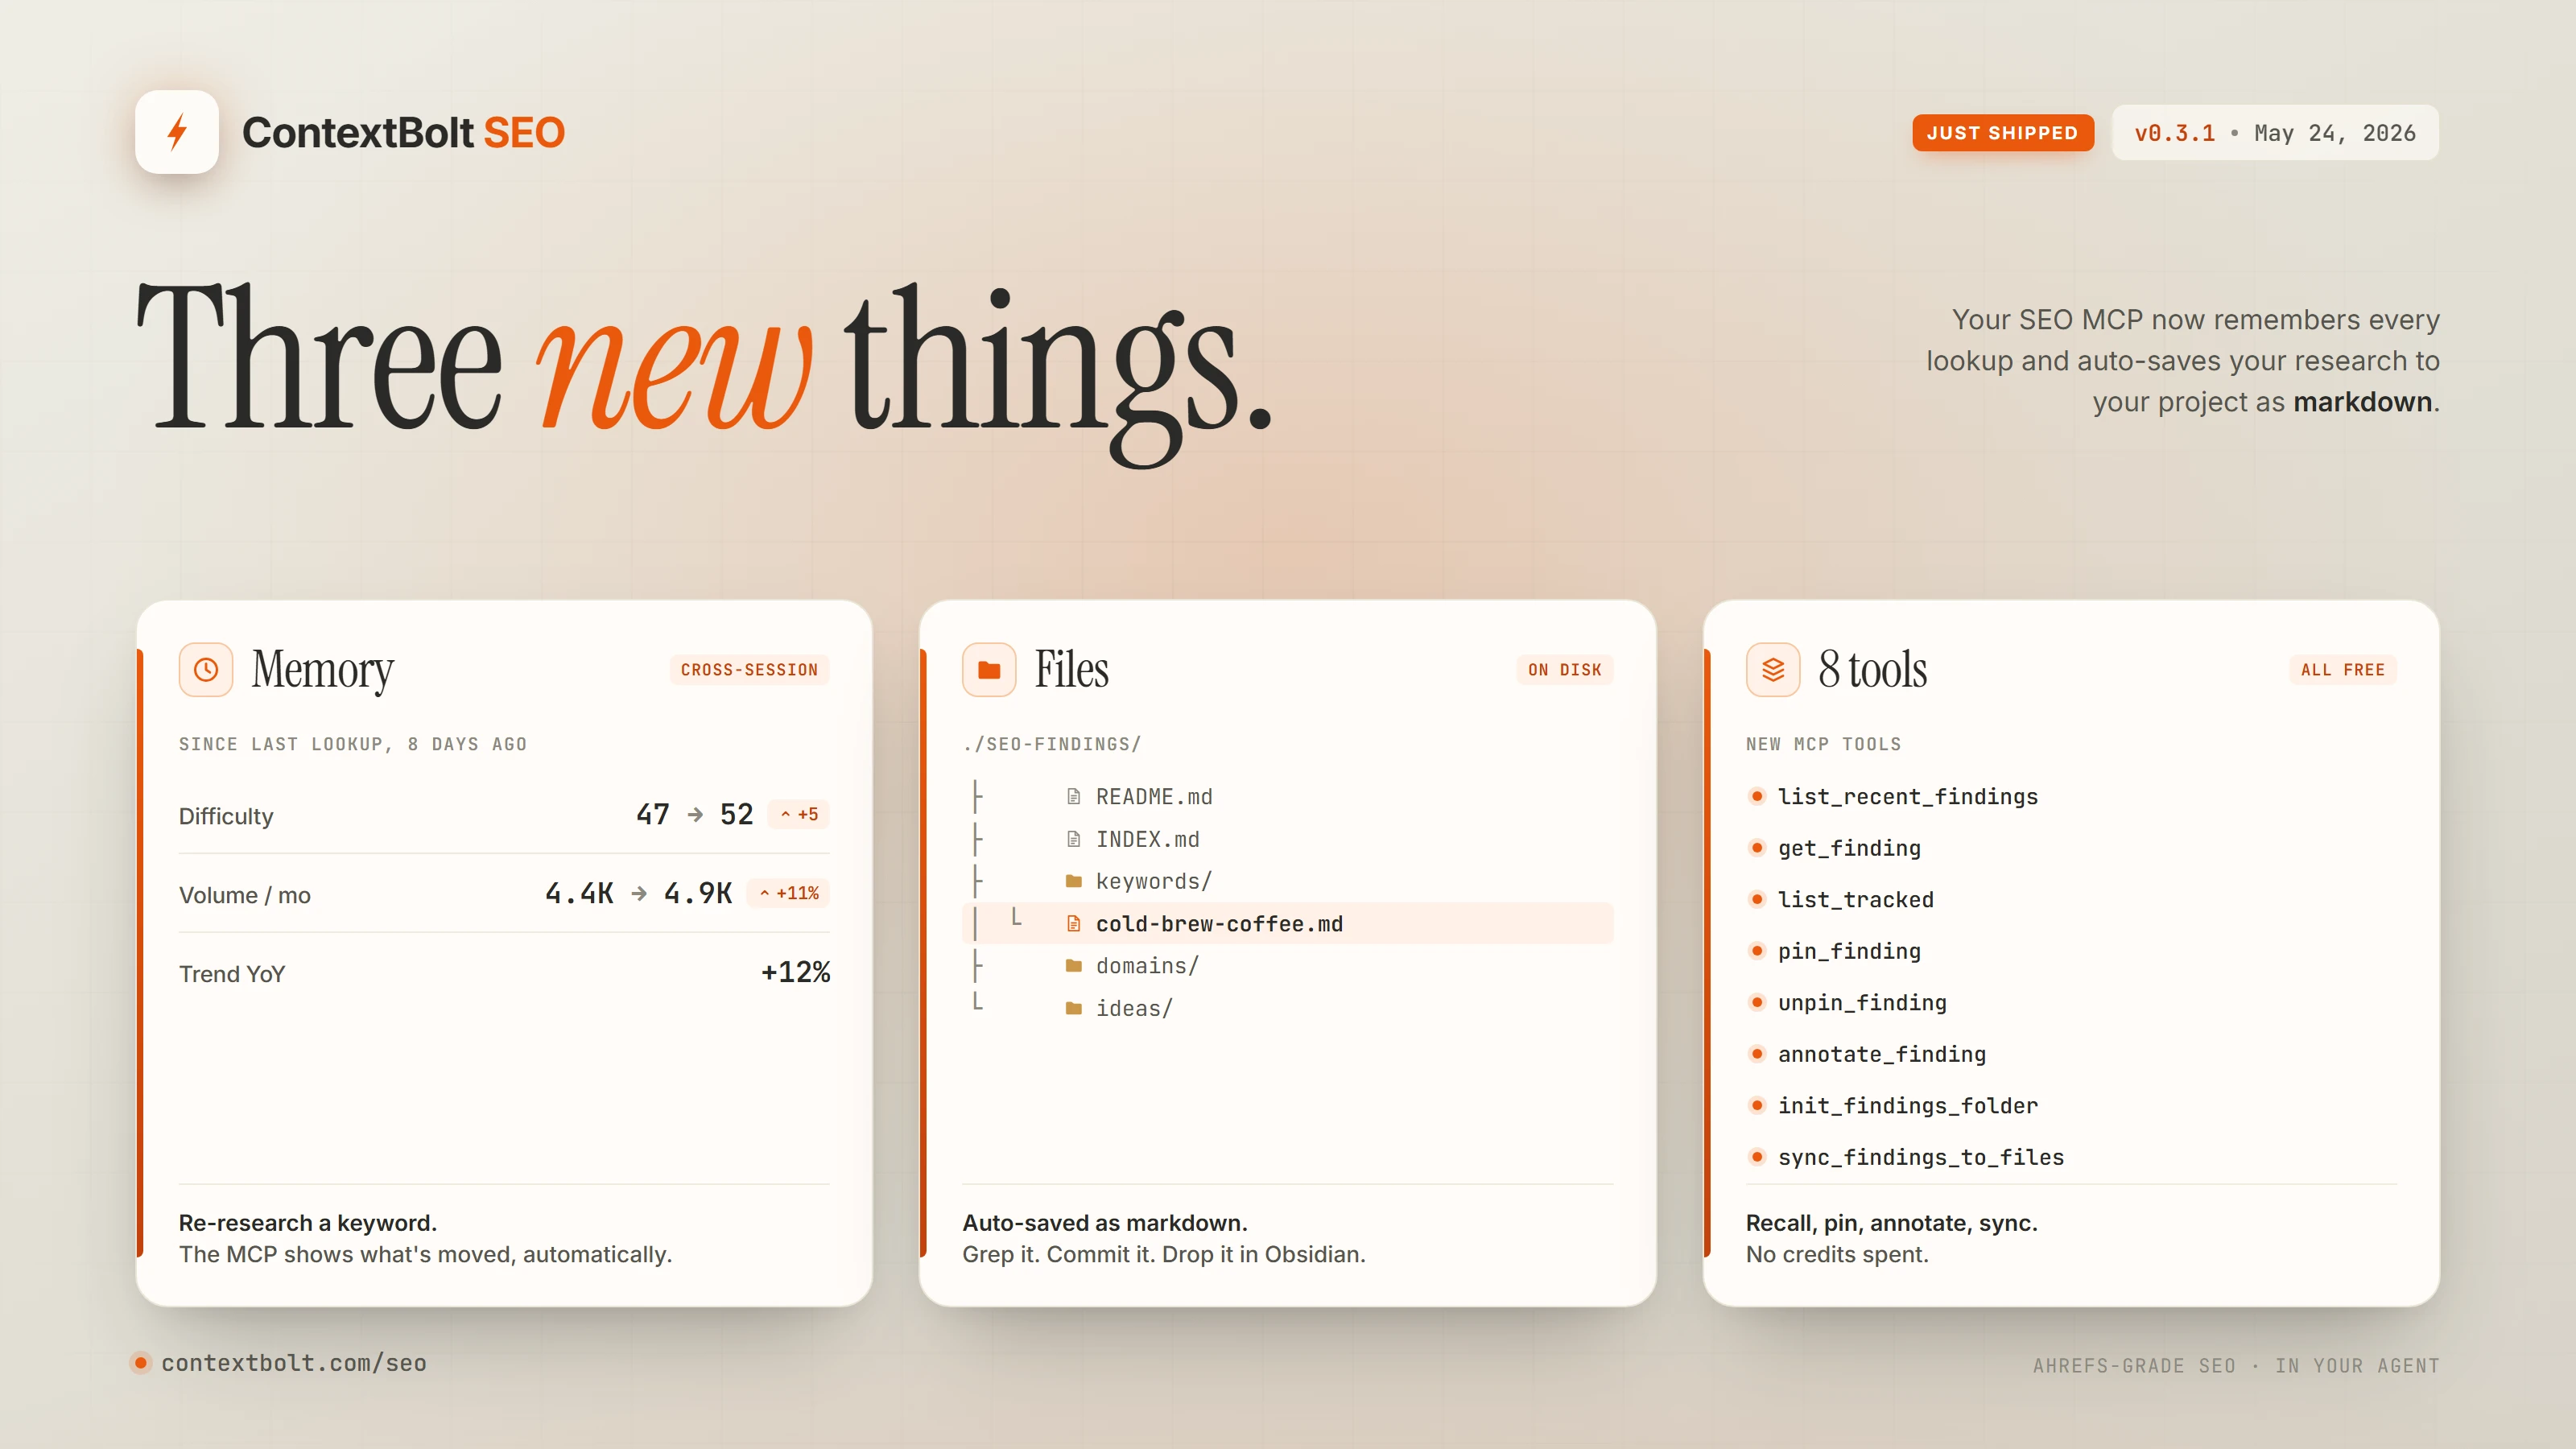Click the list_recent_findings tool name

pos(1907,797)
